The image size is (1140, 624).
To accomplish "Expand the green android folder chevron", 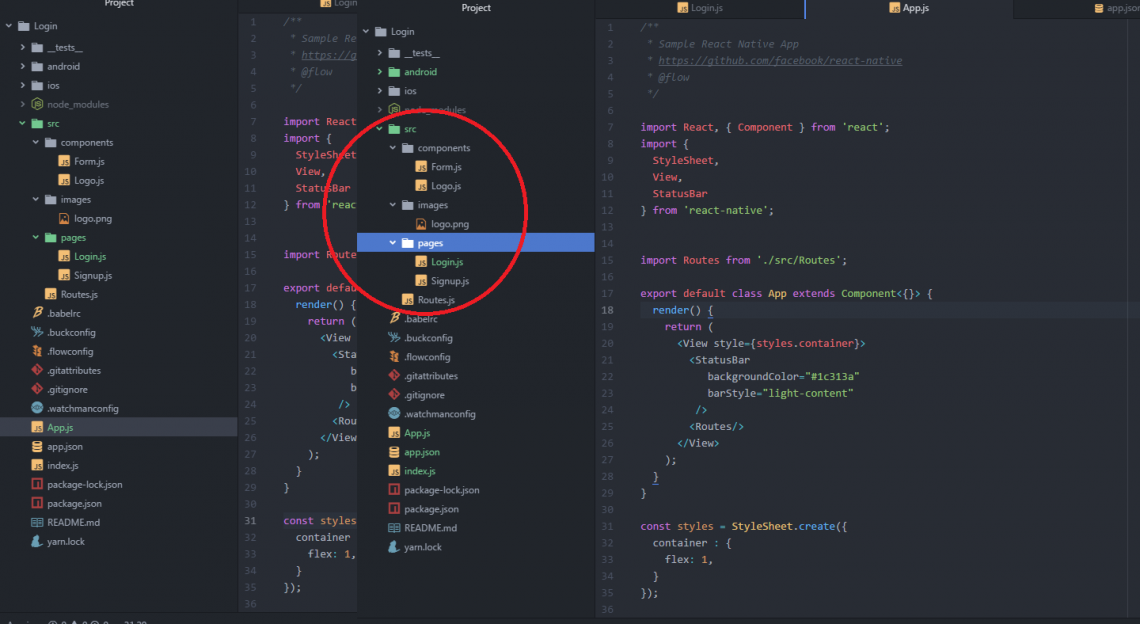I will tap(380, 72).
